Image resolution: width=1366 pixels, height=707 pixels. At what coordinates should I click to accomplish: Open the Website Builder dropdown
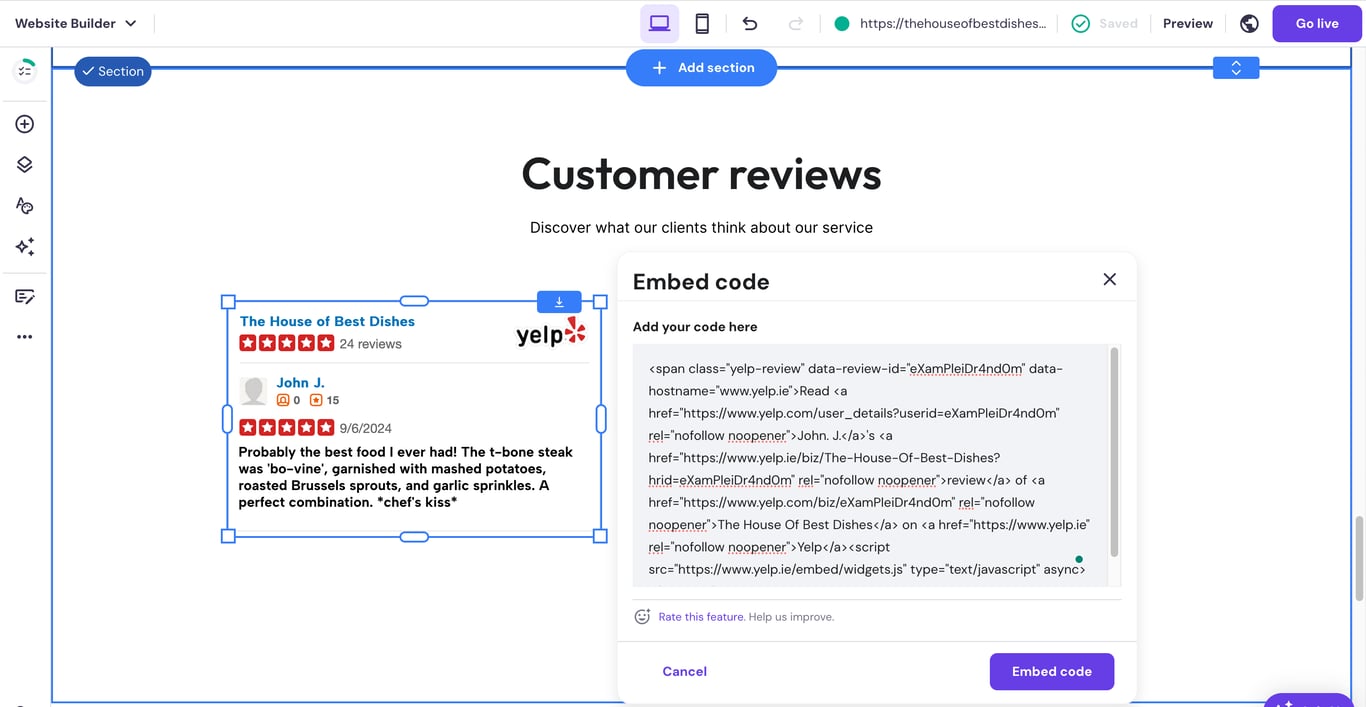pos(75,22)
